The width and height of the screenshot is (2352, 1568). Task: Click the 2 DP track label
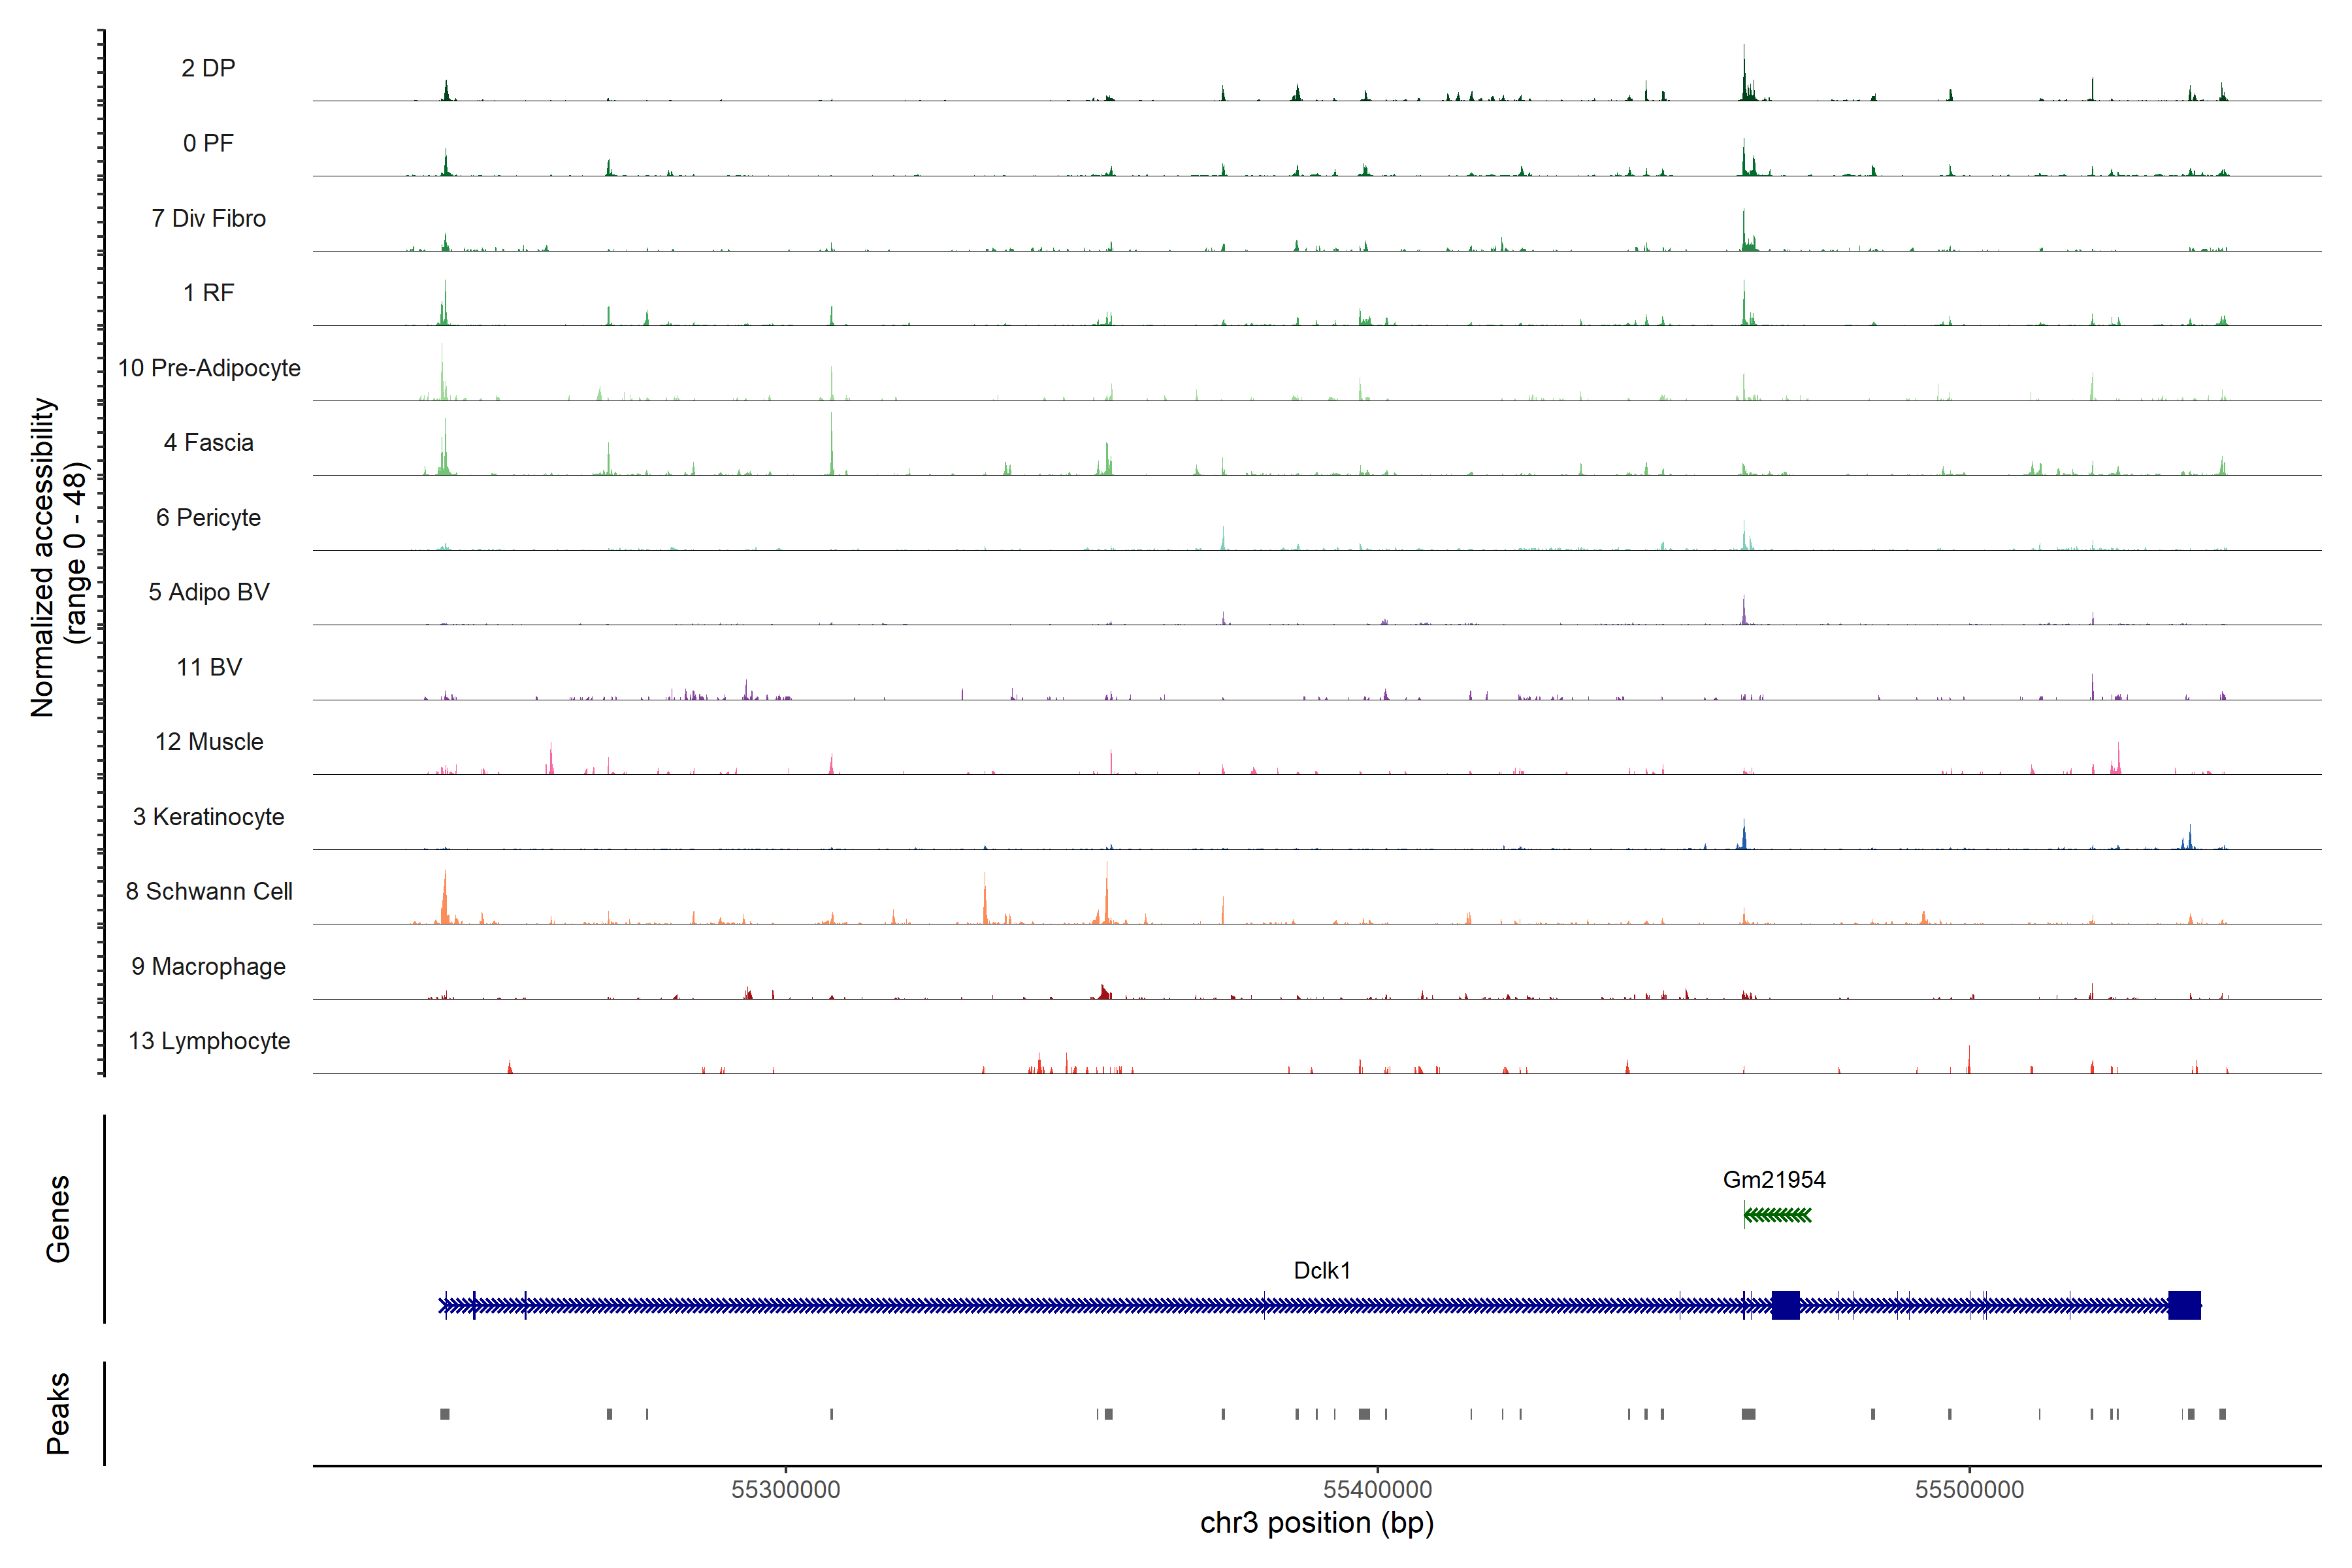pyautogui.click(x=208, y=68)
